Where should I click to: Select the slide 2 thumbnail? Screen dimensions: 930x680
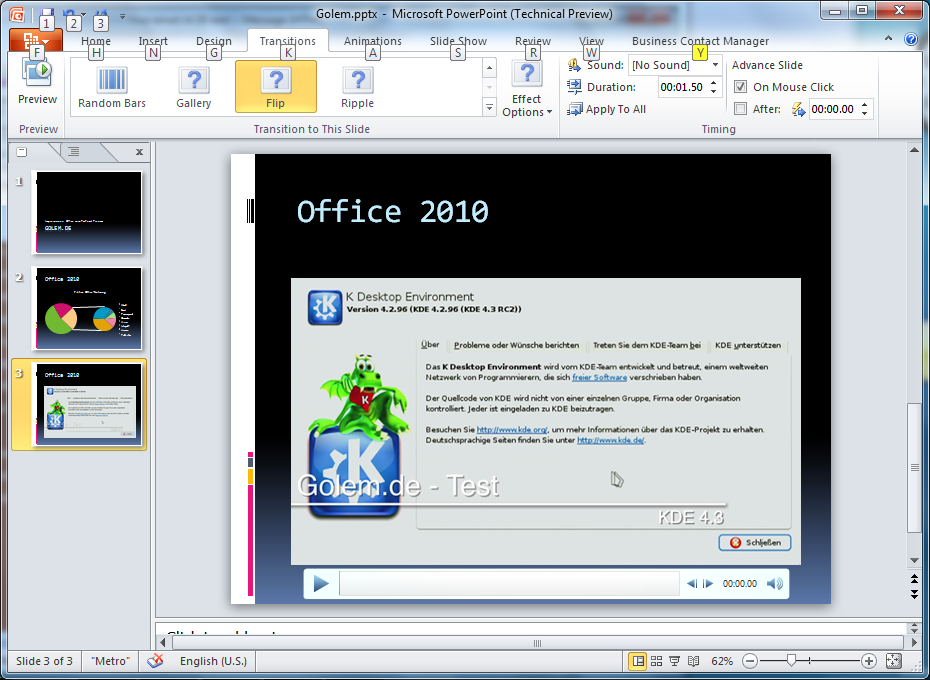pos(88,309)
